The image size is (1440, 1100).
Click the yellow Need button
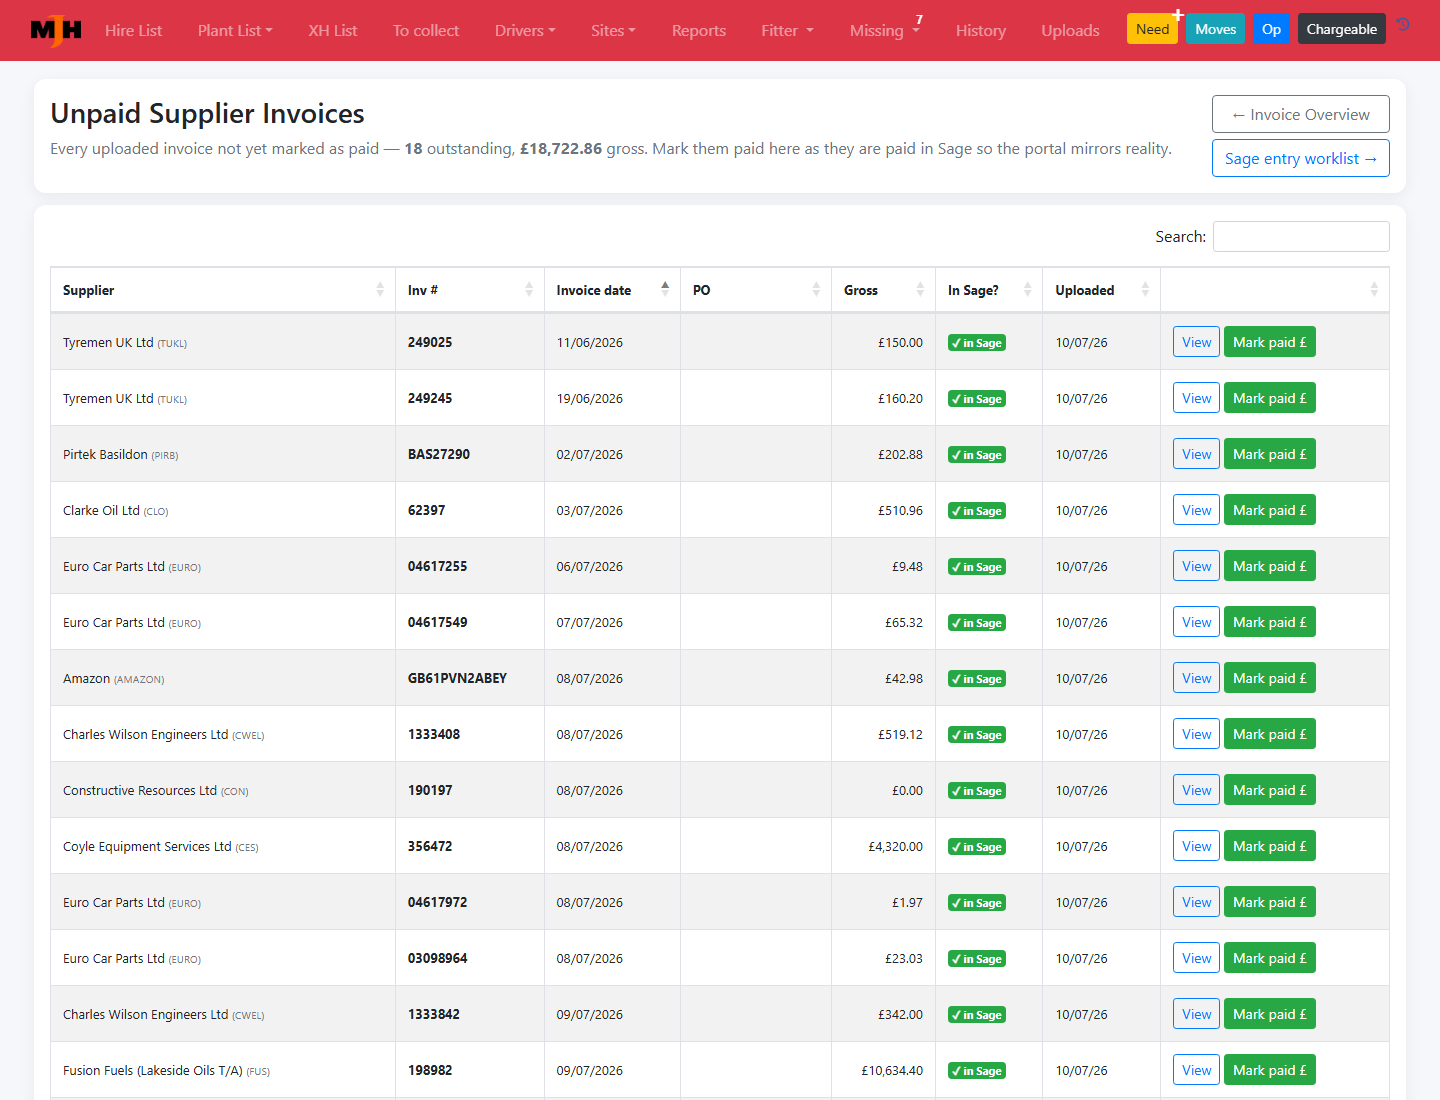1152,29
